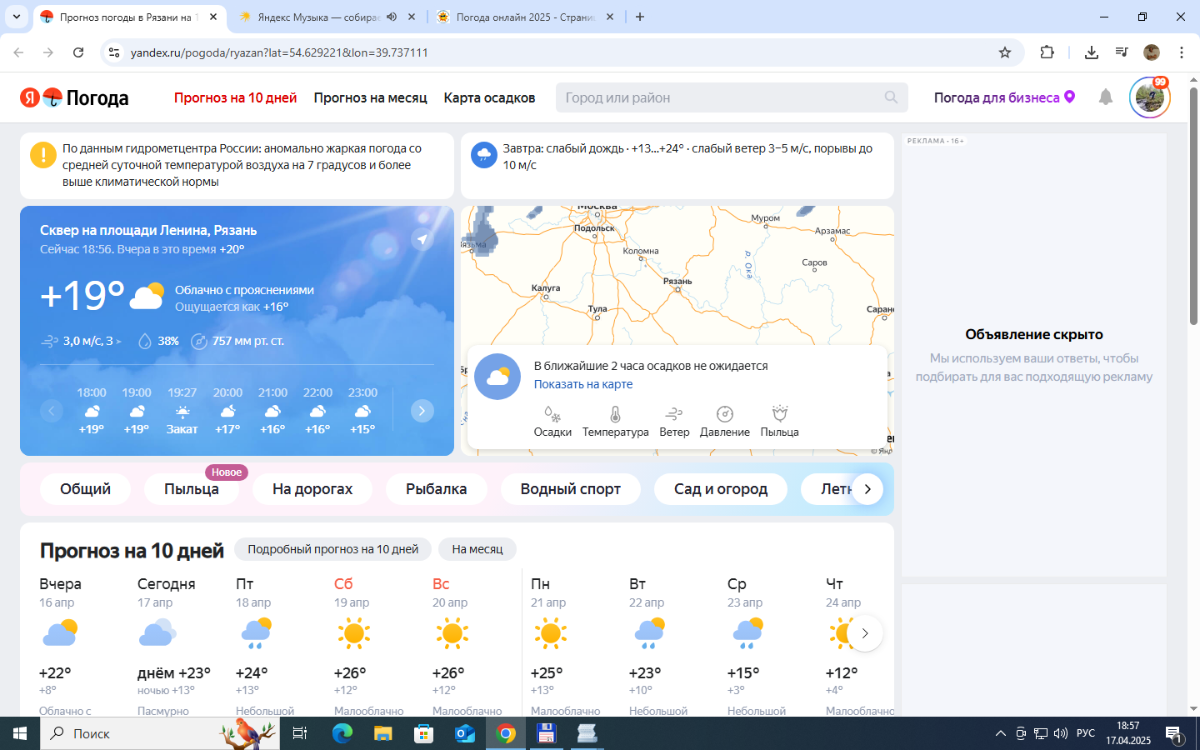Switch to the Рыбалка category chip
Screen dimensions: 1200x750
coord(436,489)
